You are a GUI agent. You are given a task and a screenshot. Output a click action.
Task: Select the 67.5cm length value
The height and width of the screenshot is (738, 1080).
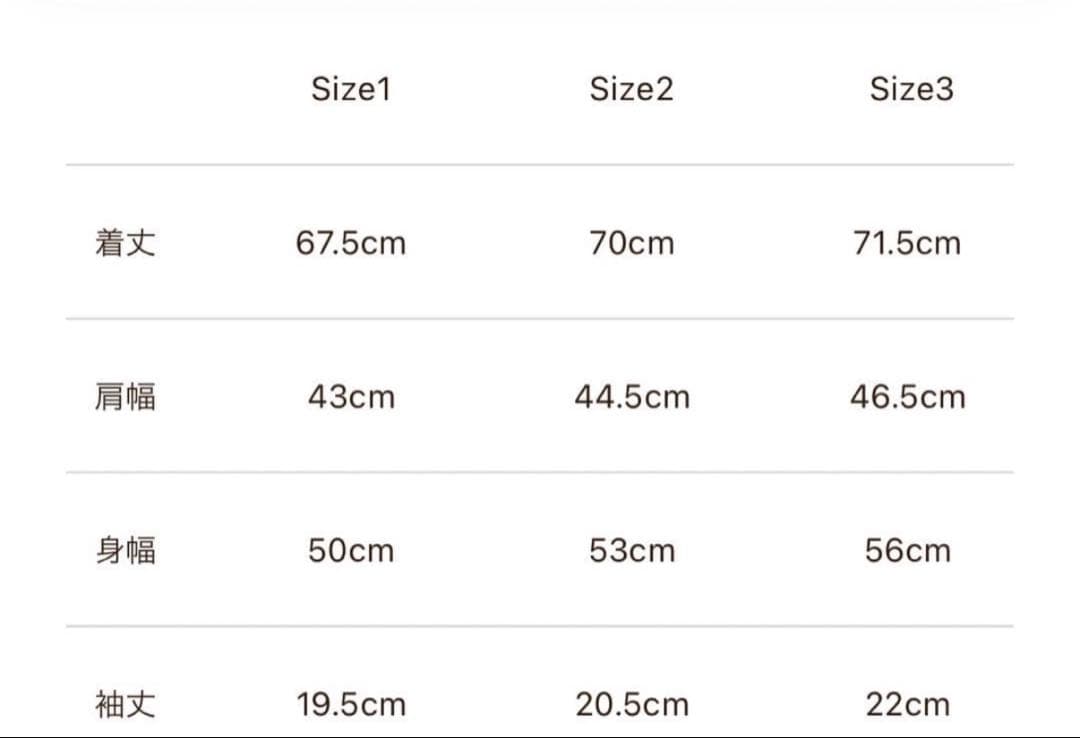point(351,243)
